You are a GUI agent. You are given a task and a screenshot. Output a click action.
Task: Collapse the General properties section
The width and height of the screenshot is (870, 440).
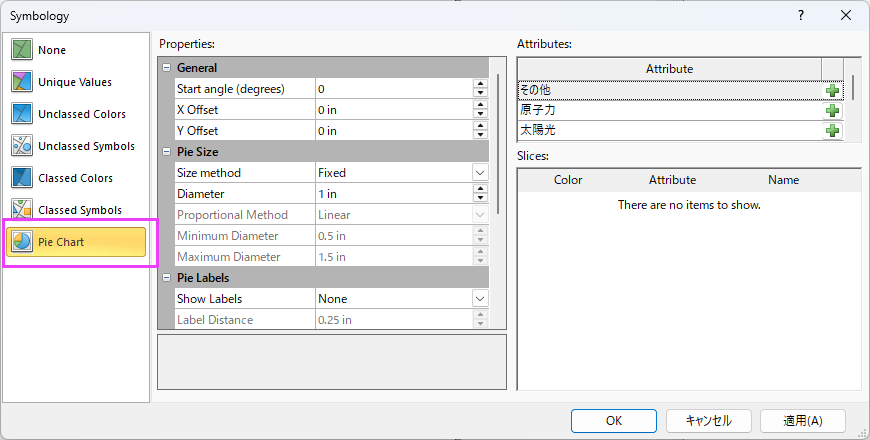tap(166, 68)
